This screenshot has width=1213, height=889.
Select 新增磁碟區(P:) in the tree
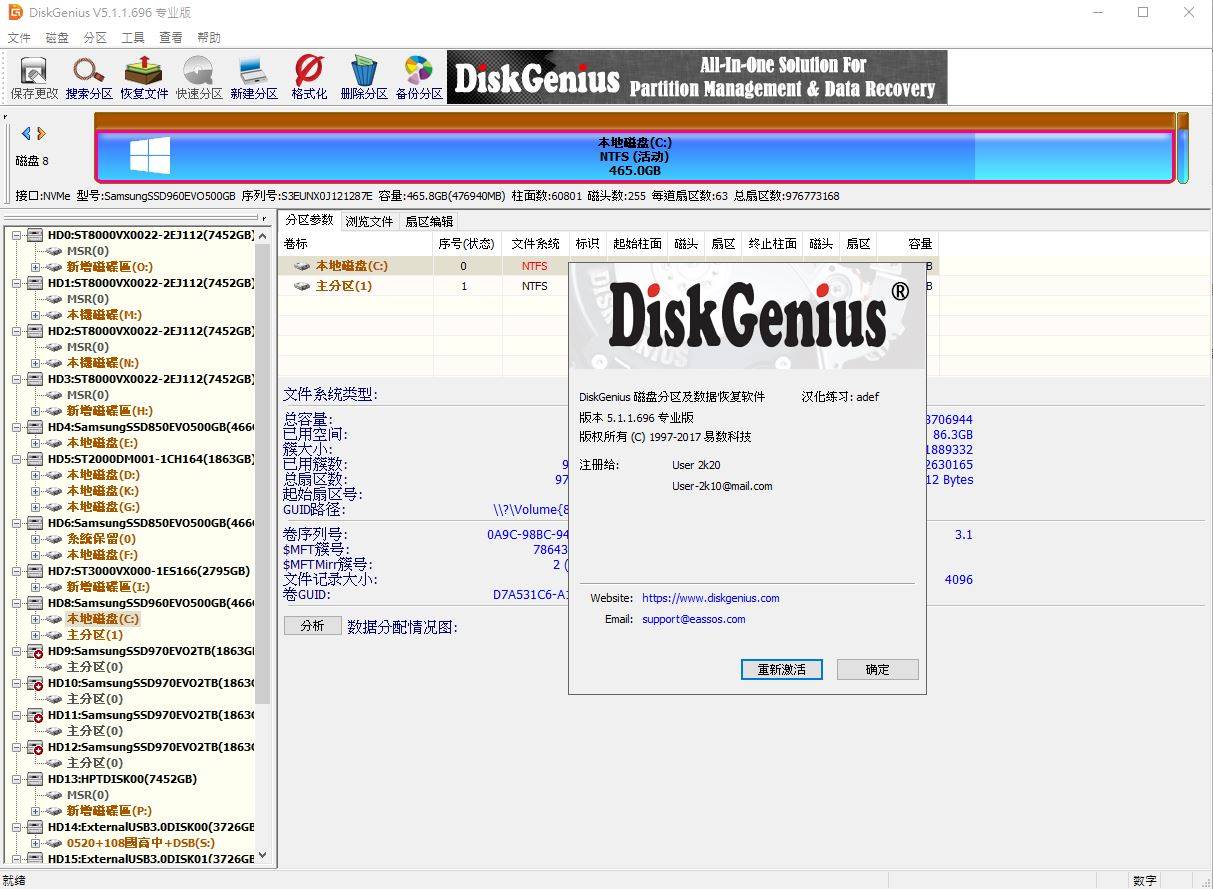point(110,811)
